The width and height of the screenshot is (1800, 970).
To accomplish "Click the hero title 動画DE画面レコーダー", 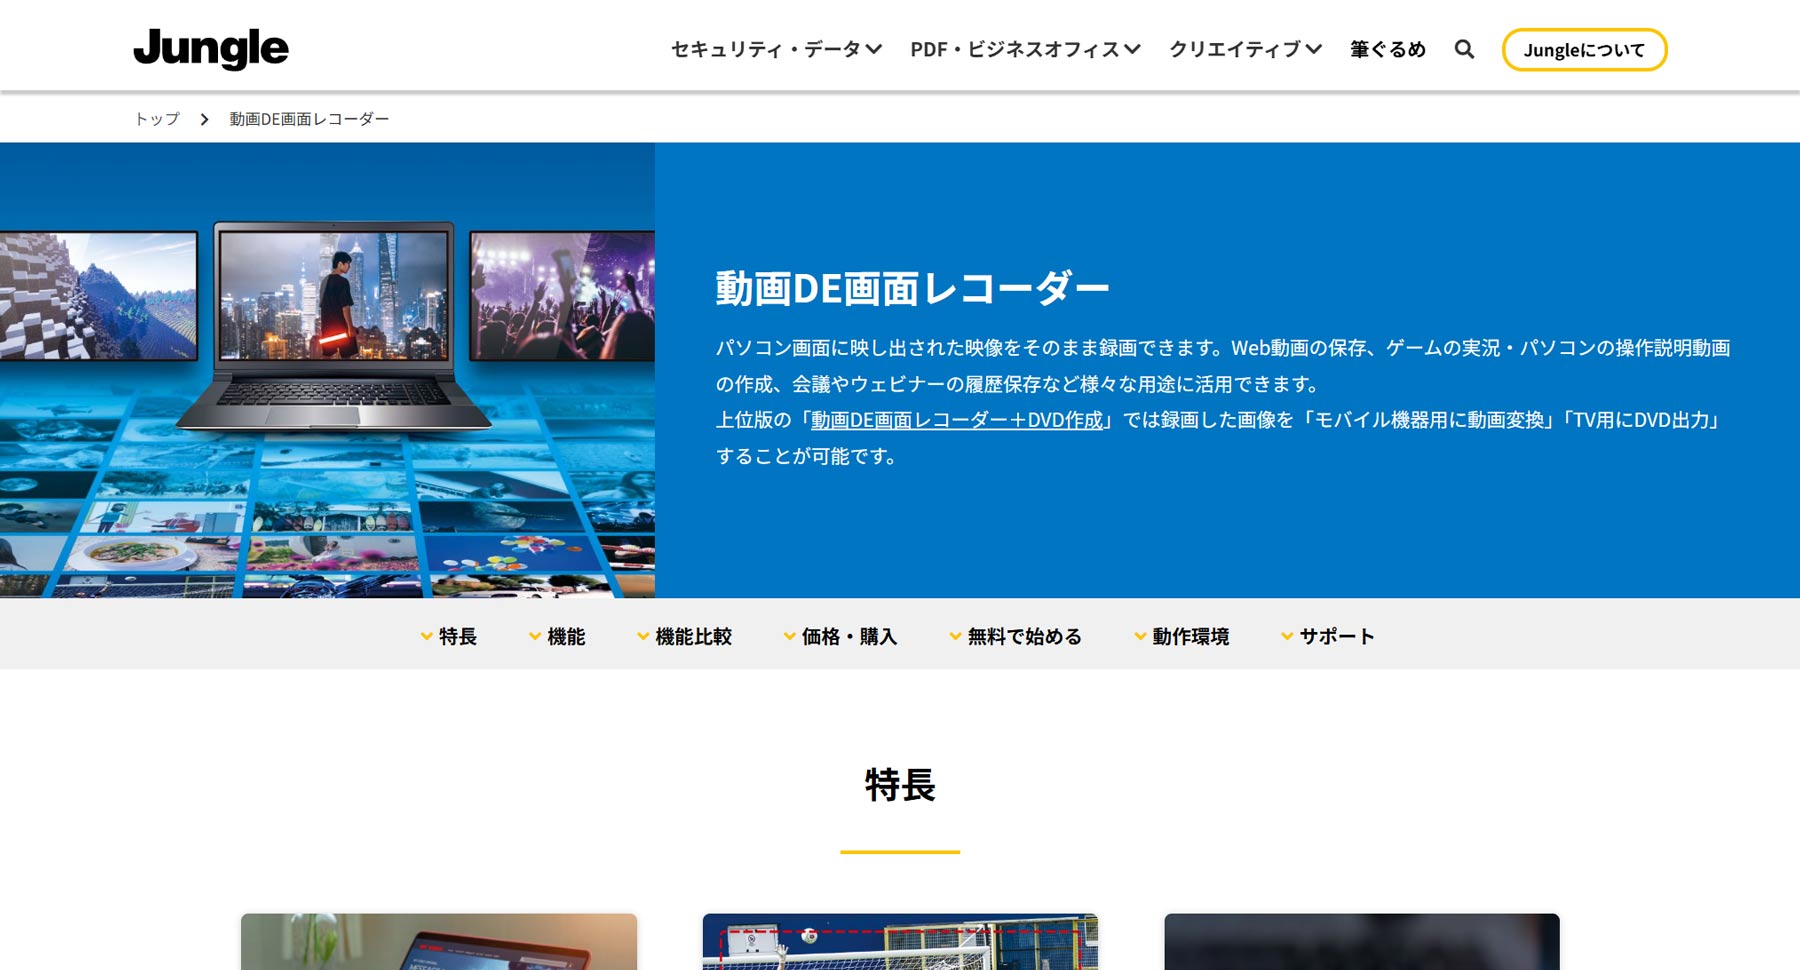I will click(912, 288).
